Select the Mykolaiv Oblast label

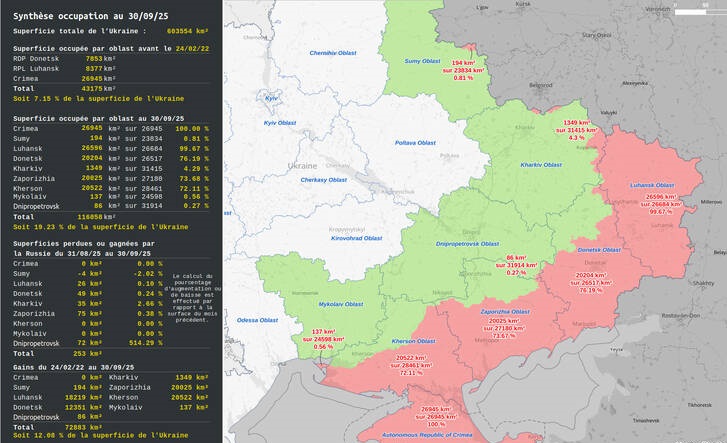click(341, 302)
